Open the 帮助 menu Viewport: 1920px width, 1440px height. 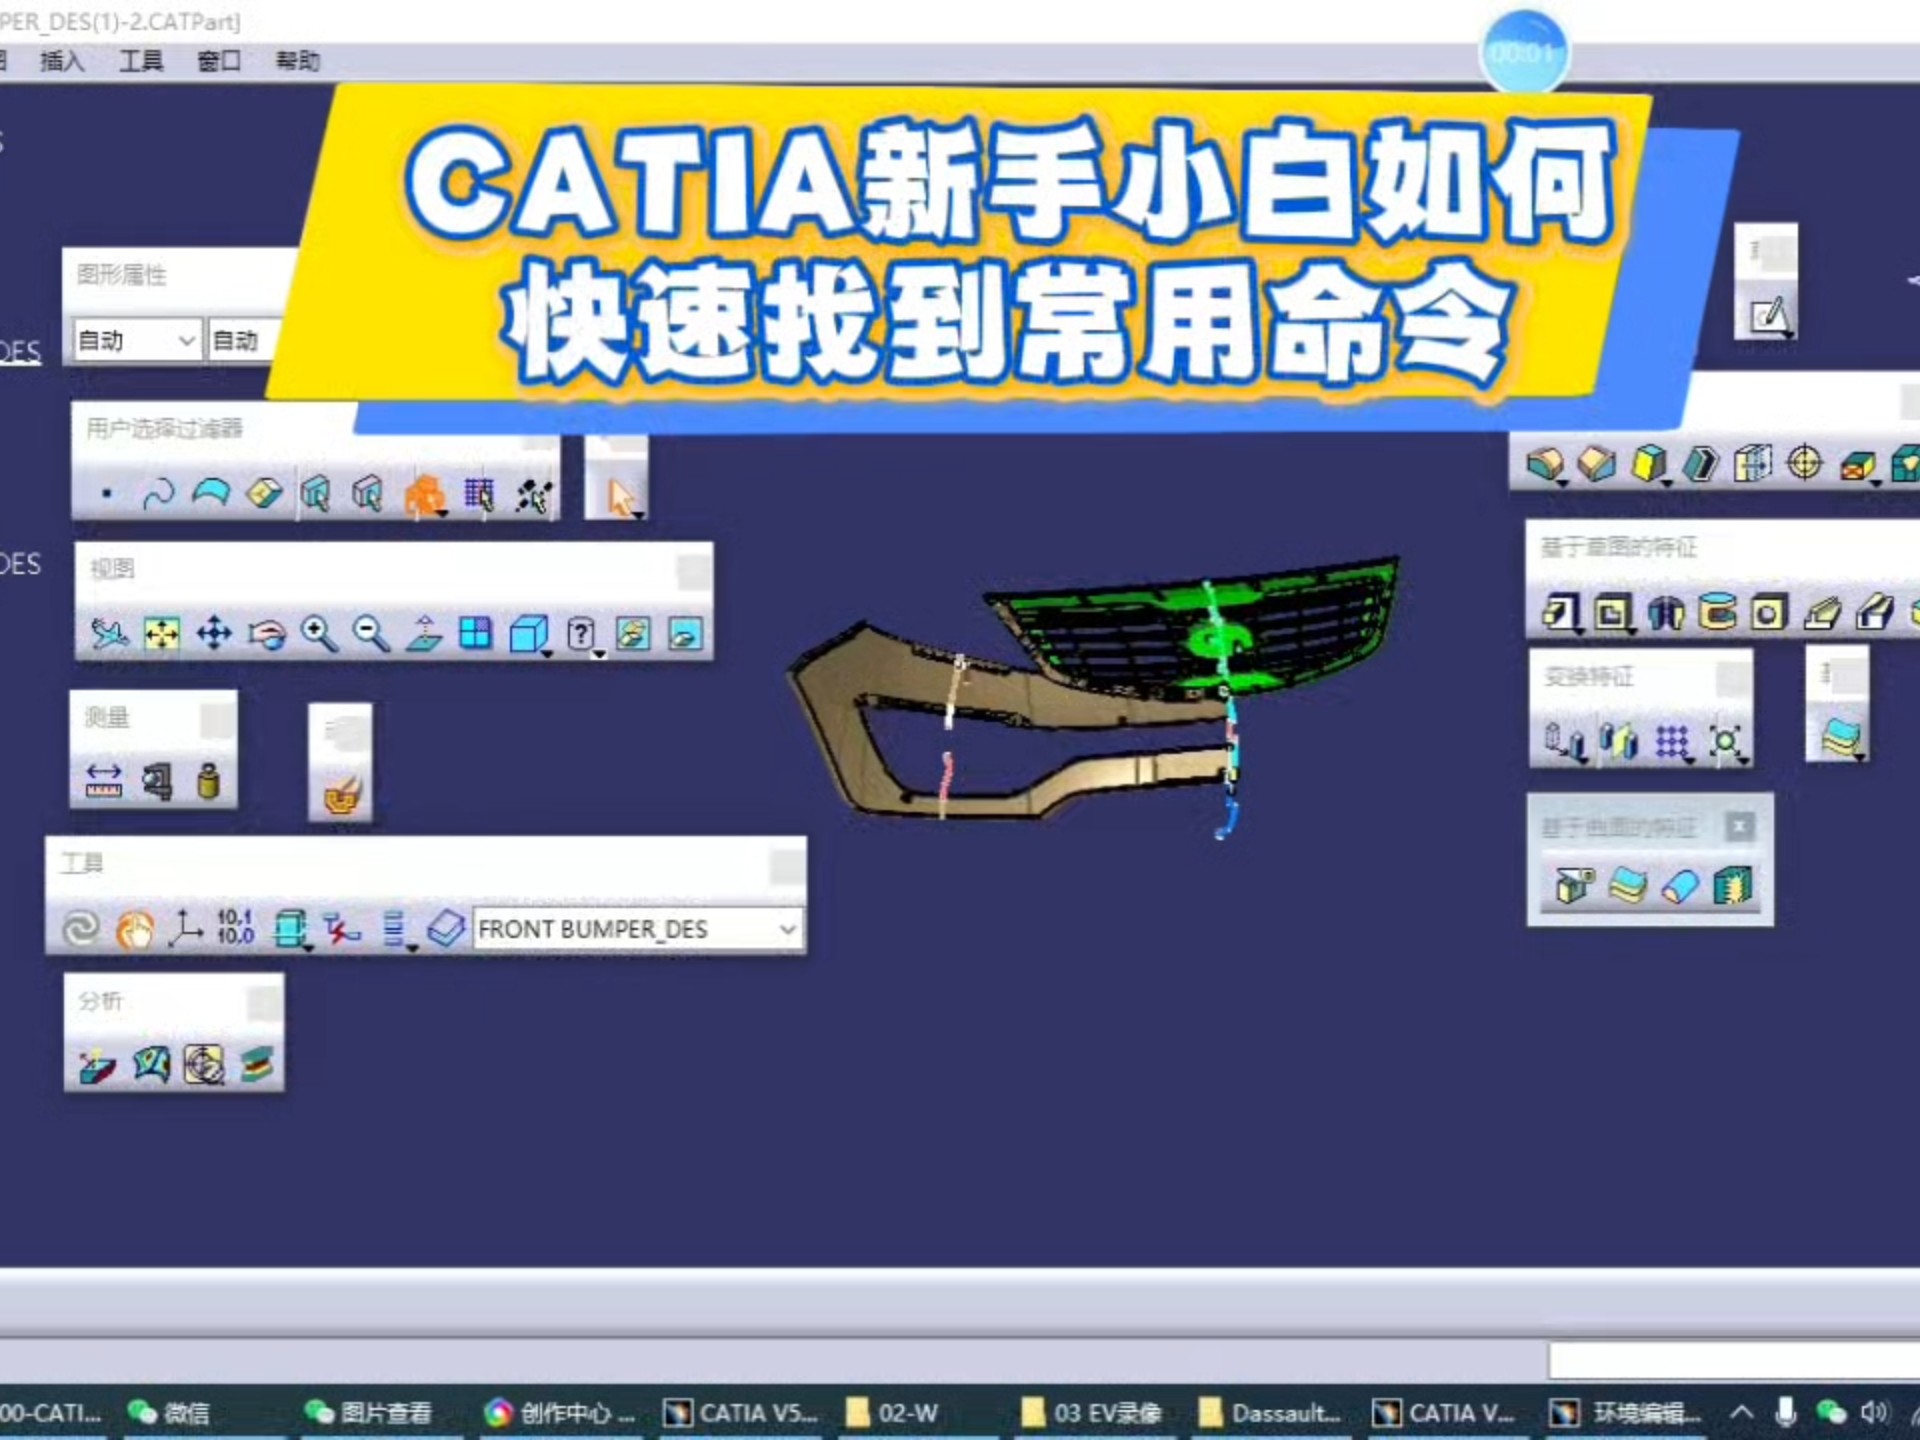pos(297,61)
